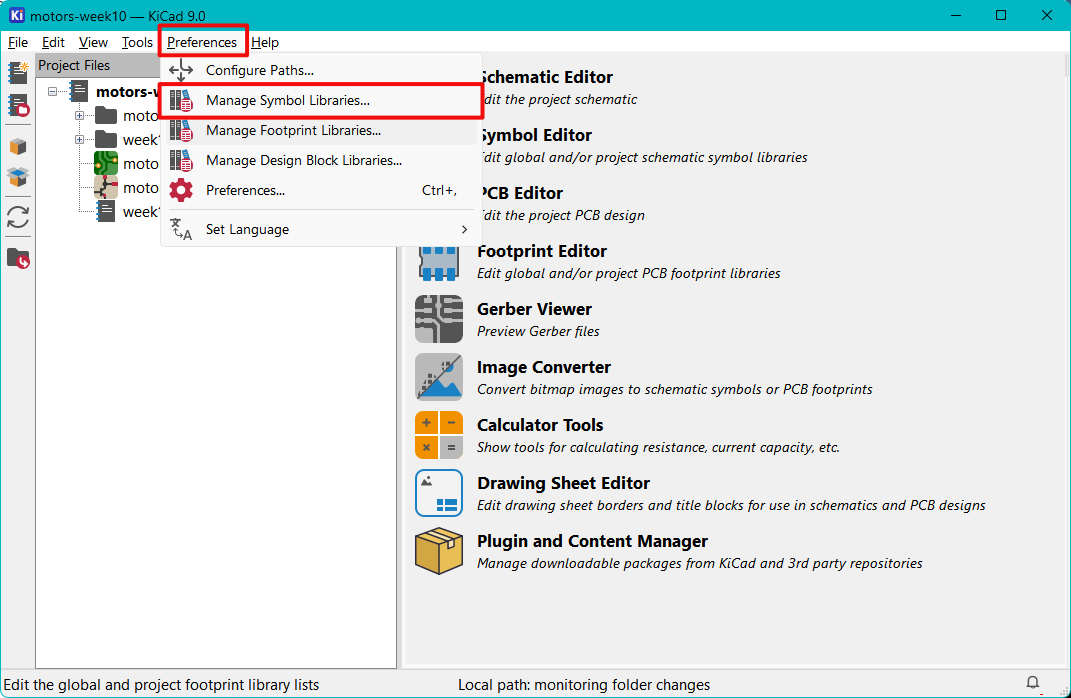Image resolution: width=1071 pixels, height=698 pixels.
Task: Click the New Project toolbar icon
Action: [18, 72]
